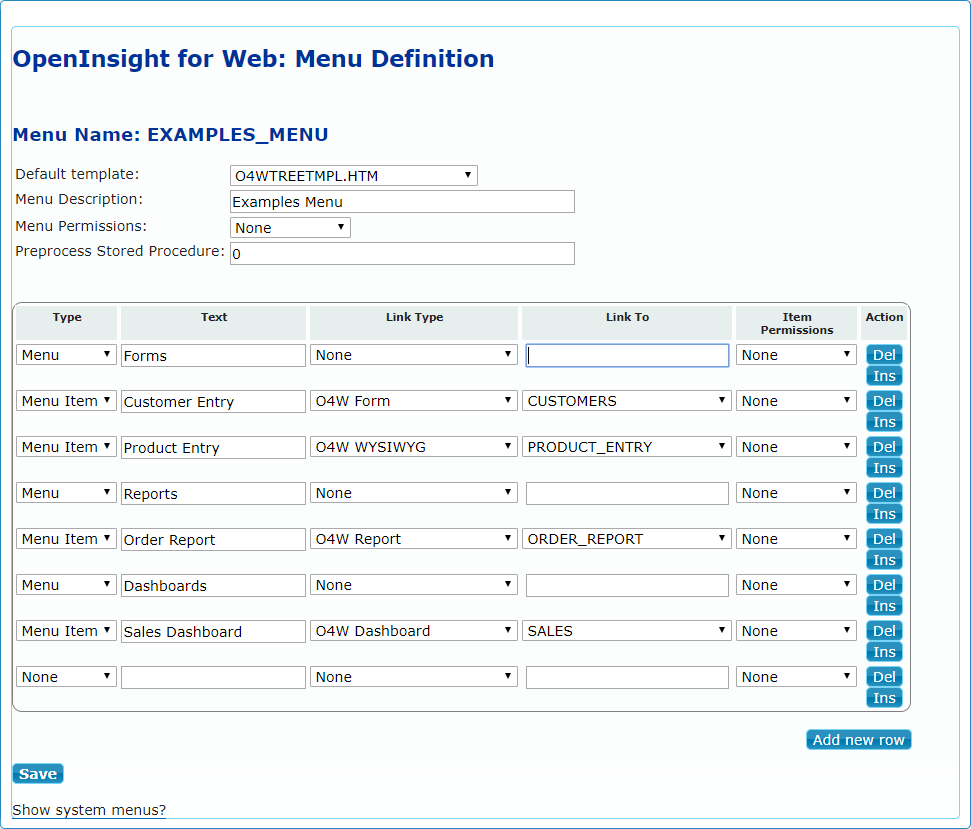Edit the Menu Description field
This screenshot has width=971, height=829.
(402, 202)
